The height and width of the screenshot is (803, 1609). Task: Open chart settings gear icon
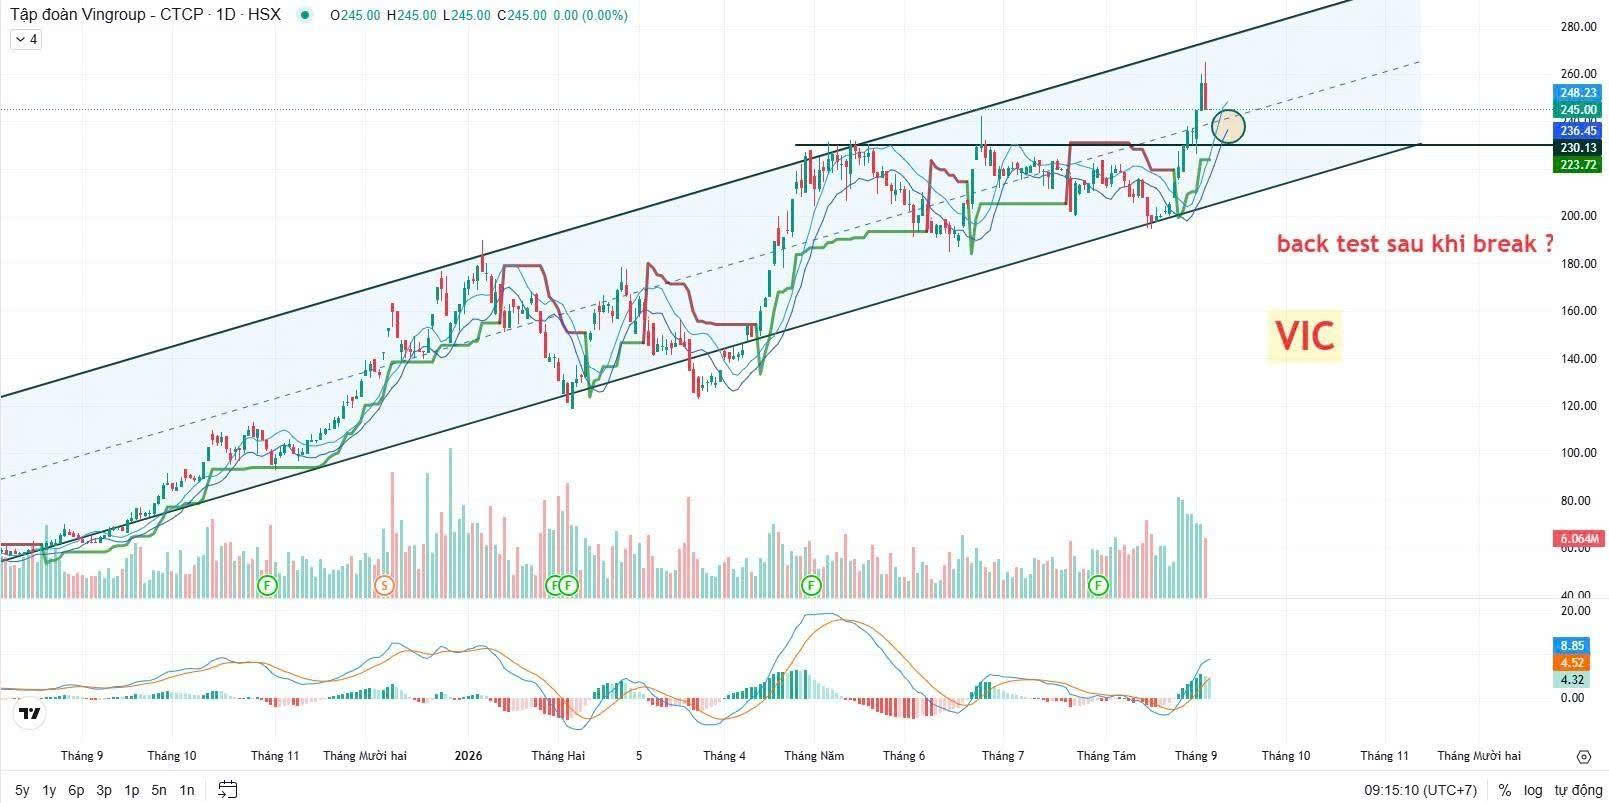(x=1583, y=756)
